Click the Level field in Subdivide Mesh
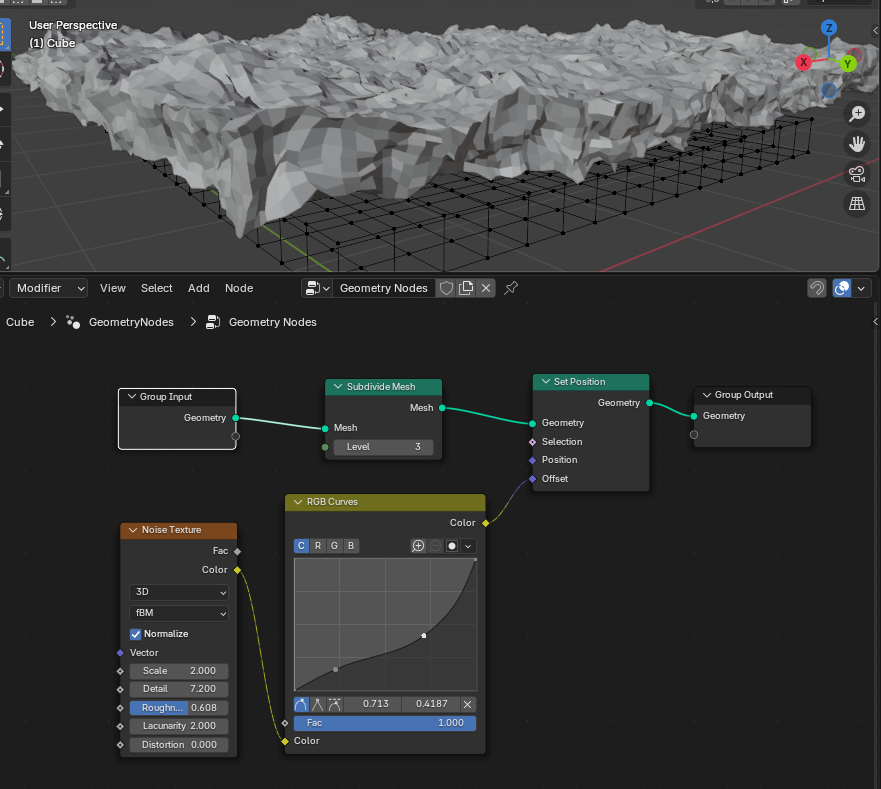Viewport: 881px width, 789px height. (x=384, y=447)
